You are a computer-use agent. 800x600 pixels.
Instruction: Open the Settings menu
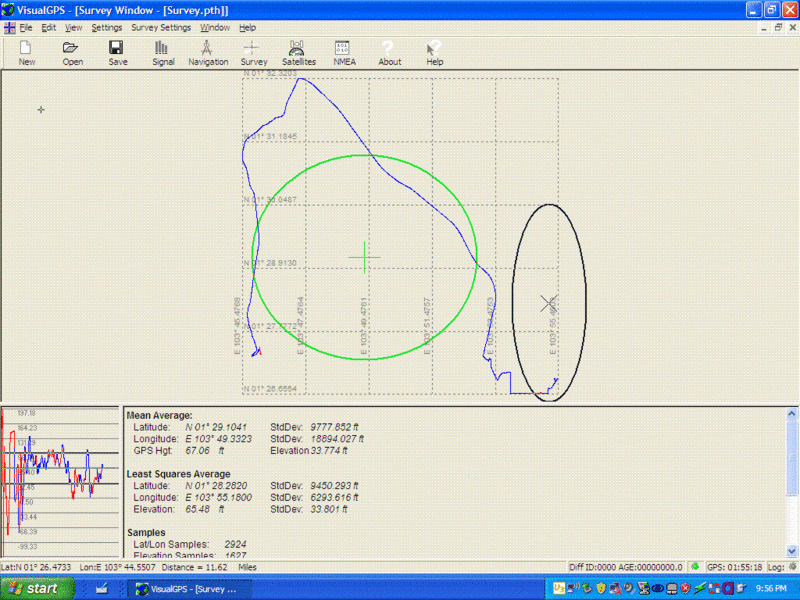[107, 28]
